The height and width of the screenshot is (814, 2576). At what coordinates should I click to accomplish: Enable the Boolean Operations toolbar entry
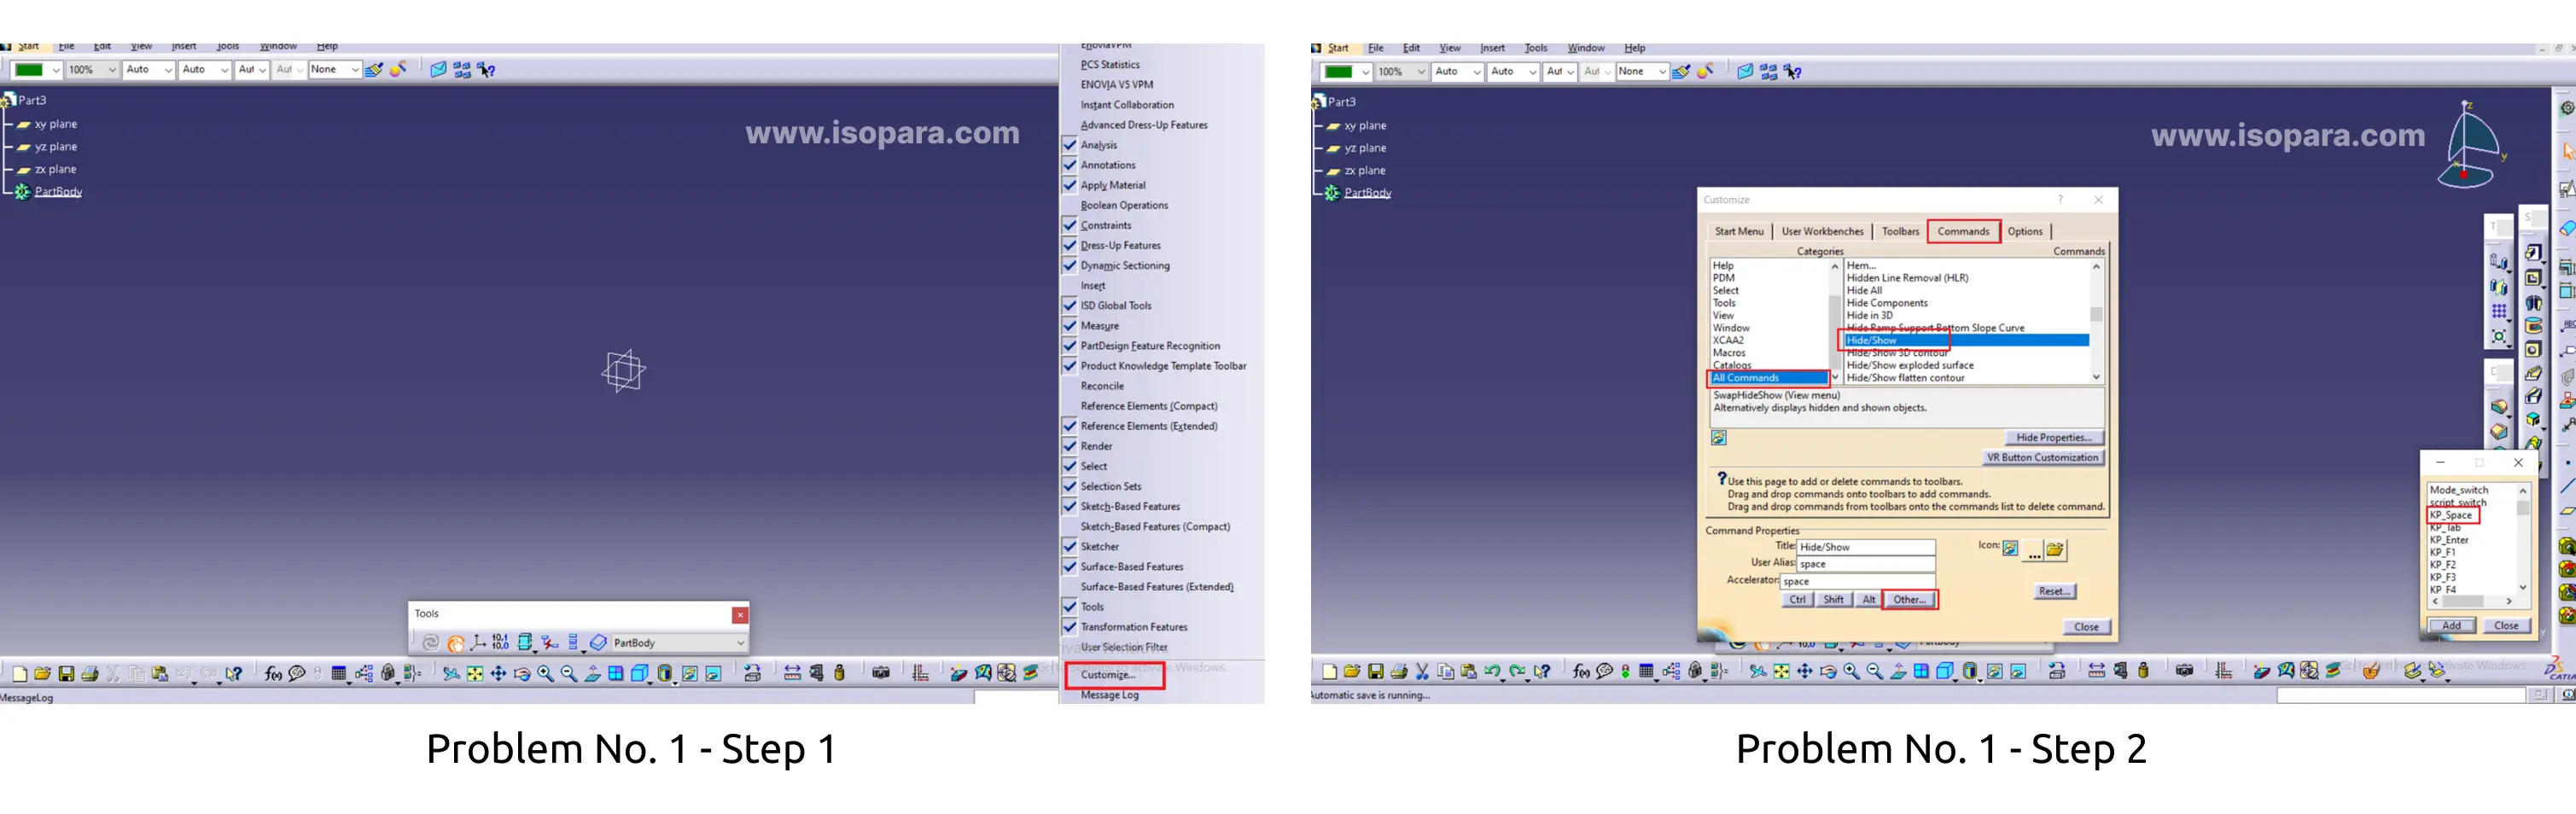[1124, 205]
